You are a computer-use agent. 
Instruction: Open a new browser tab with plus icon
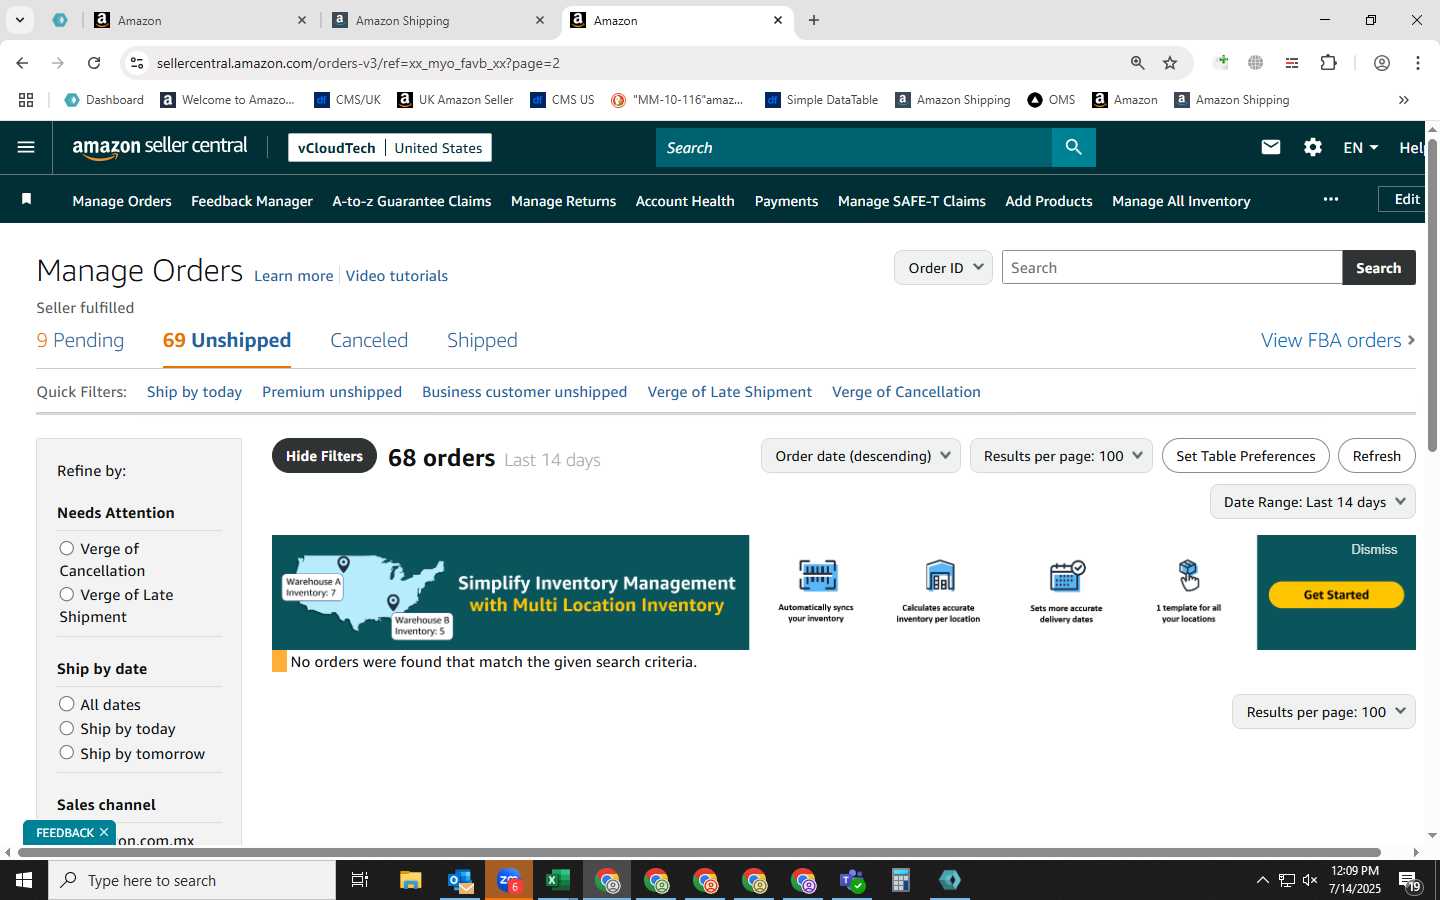(x=813, y=20)
